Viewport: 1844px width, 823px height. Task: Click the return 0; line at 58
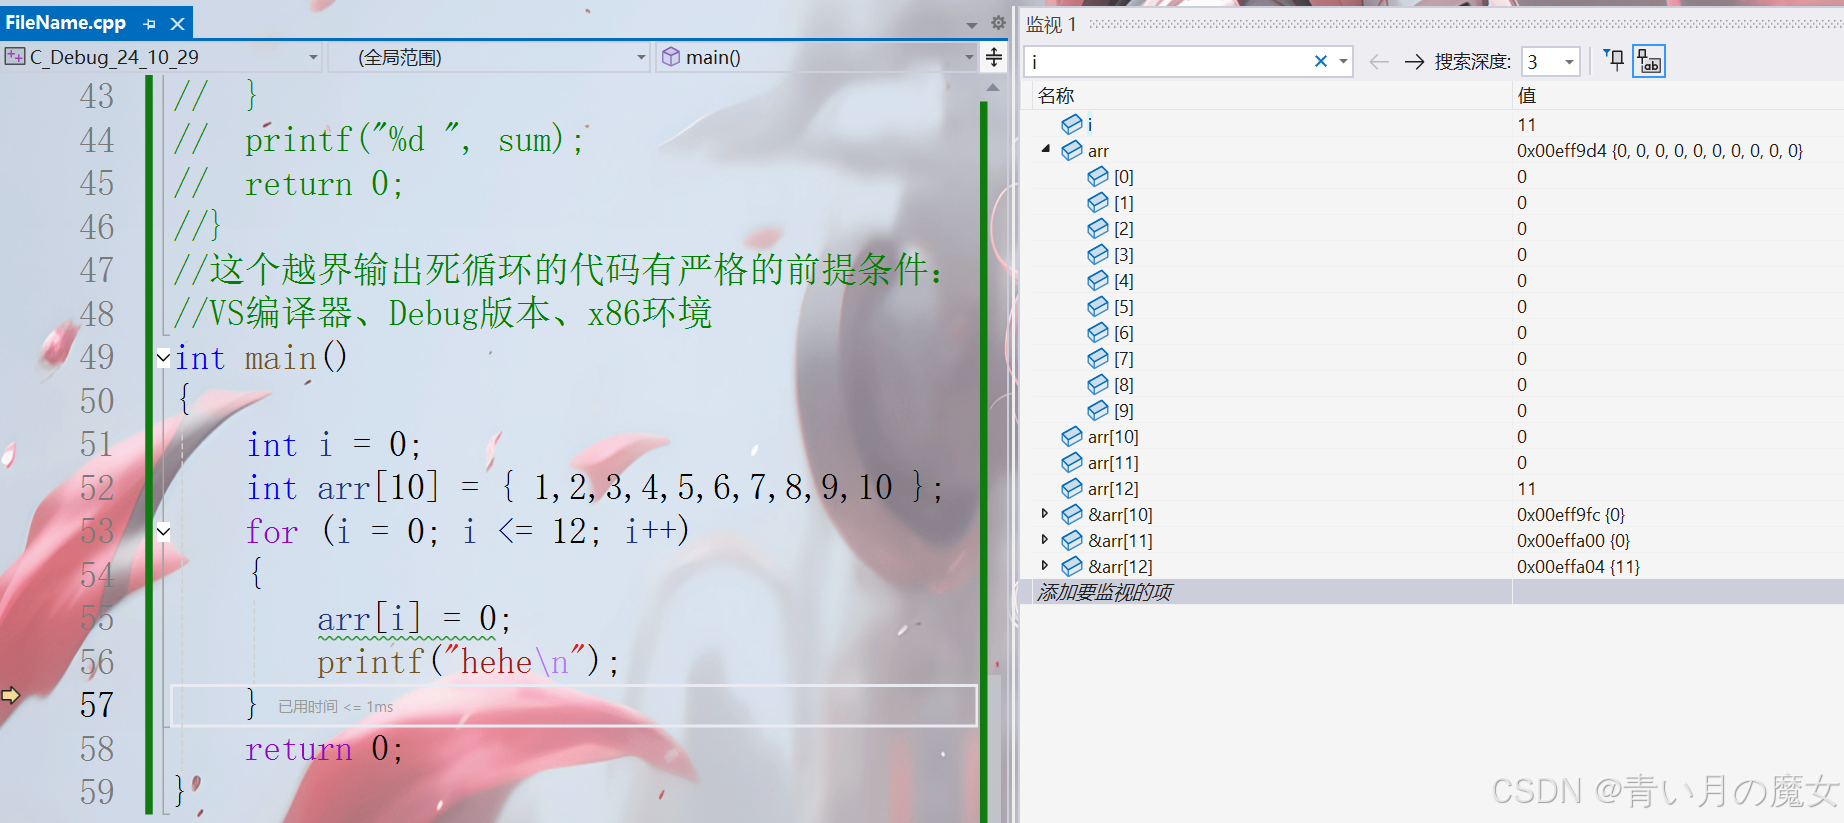point(324,749)
